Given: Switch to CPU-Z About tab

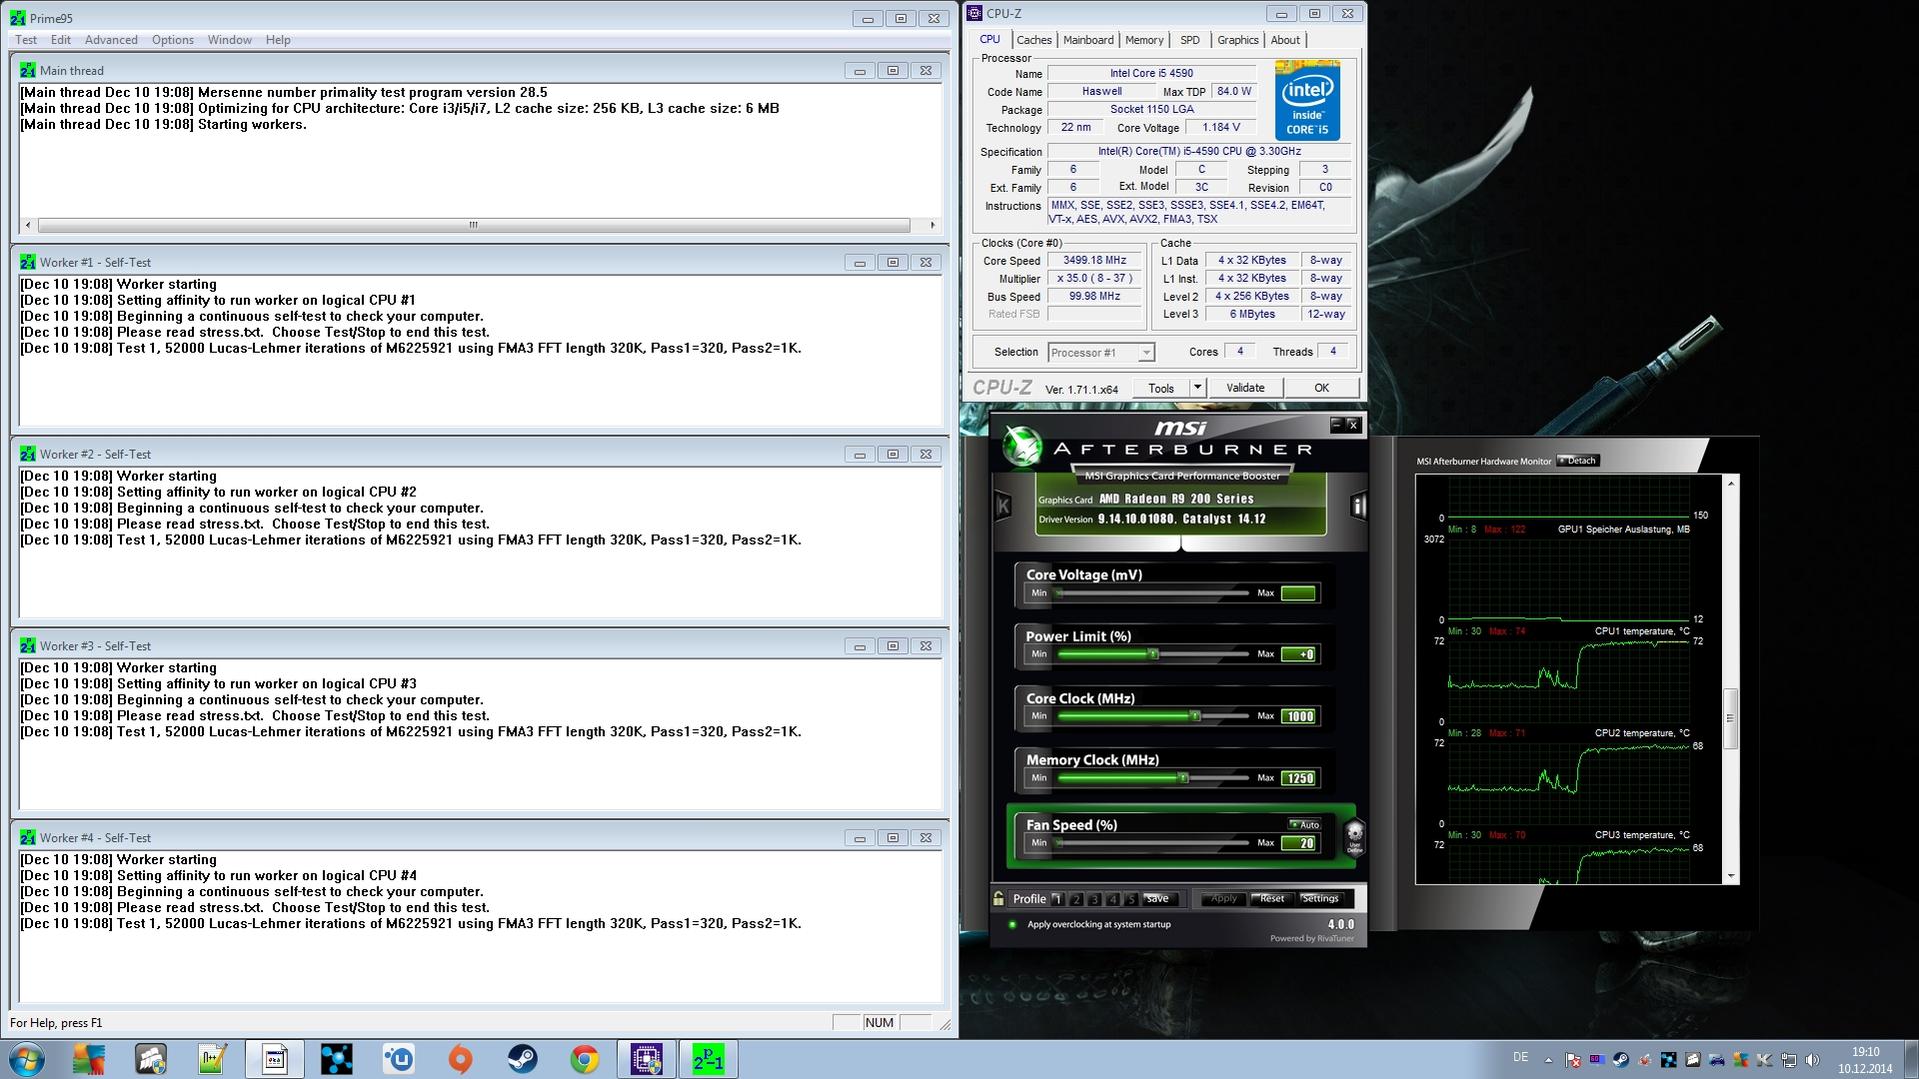Looking at the screenshot, I should [1285, 40].
